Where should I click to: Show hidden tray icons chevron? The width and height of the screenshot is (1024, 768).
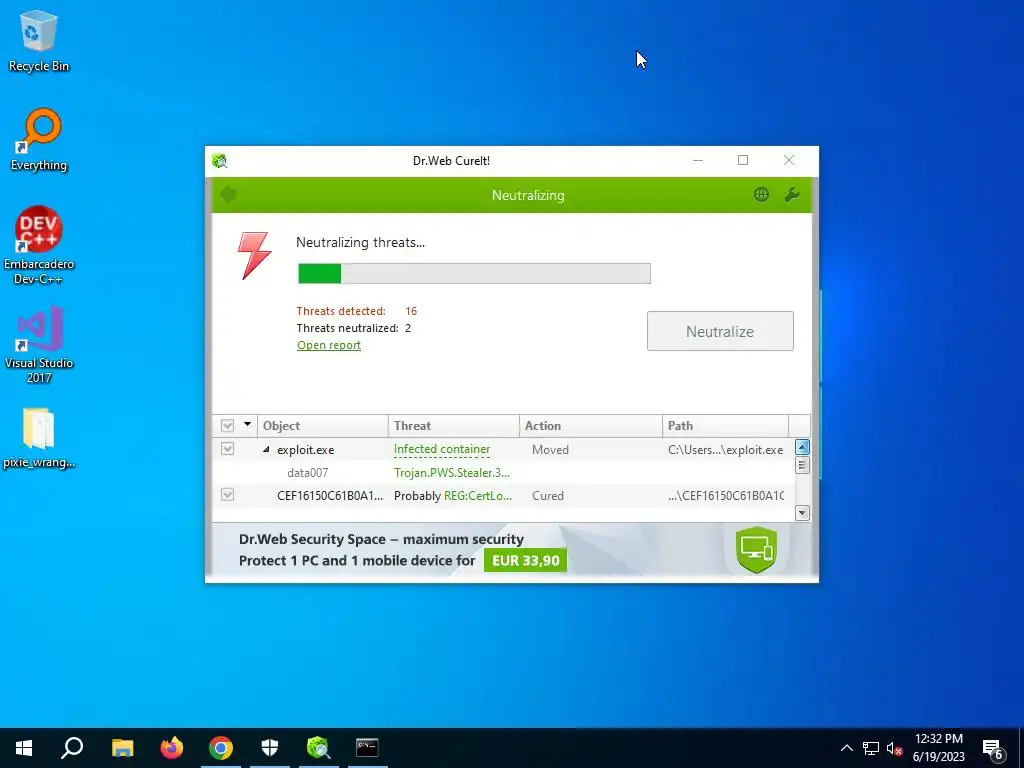pyautogui.click(x=846, y=748)
